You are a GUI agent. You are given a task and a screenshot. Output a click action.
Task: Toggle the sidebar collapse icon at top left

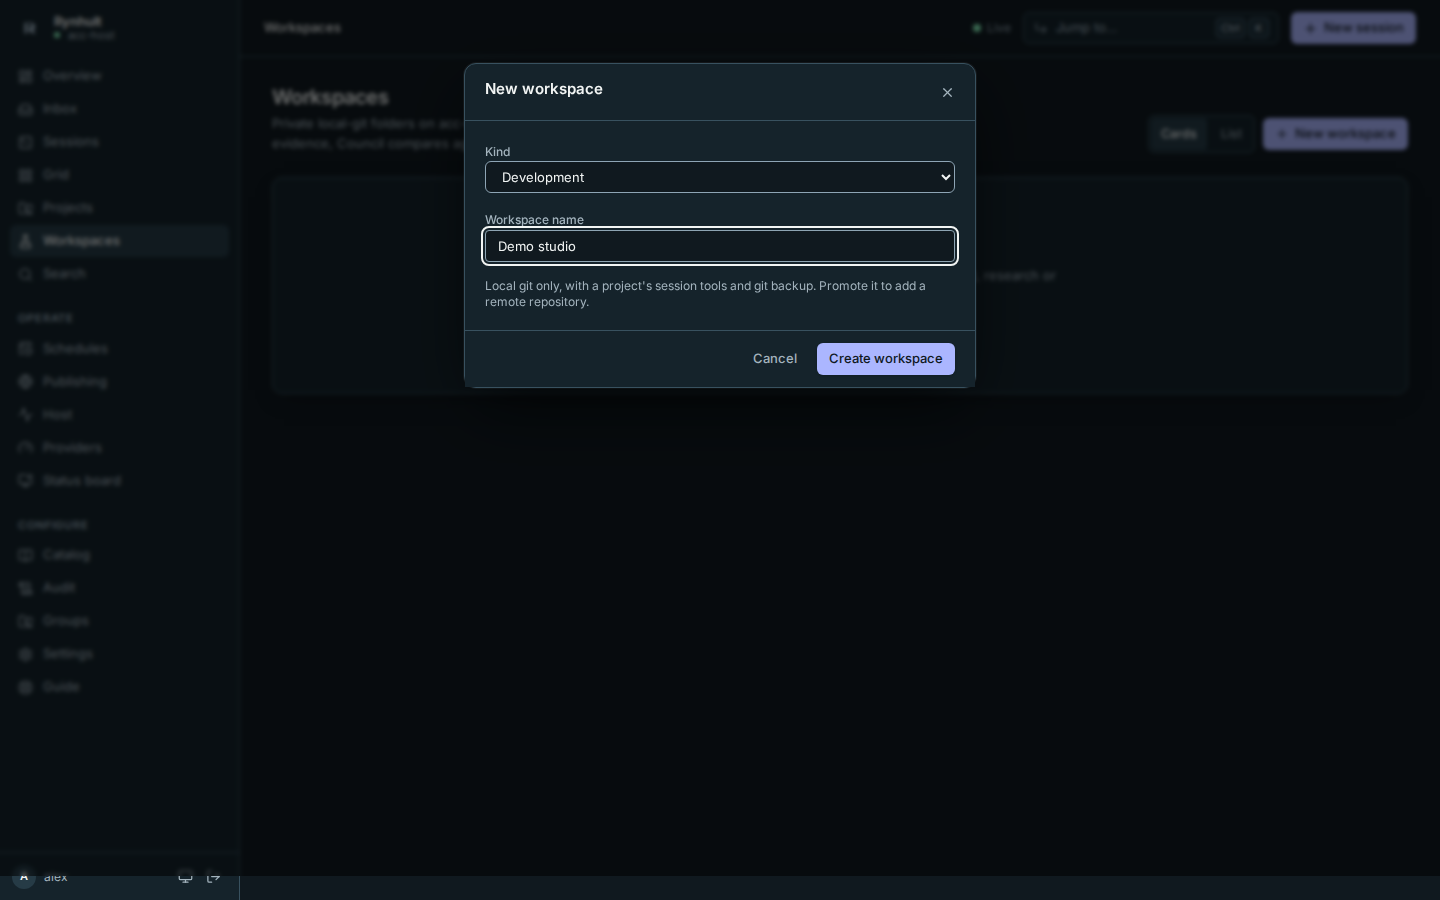pyautogui.click(x=29, y=28)
